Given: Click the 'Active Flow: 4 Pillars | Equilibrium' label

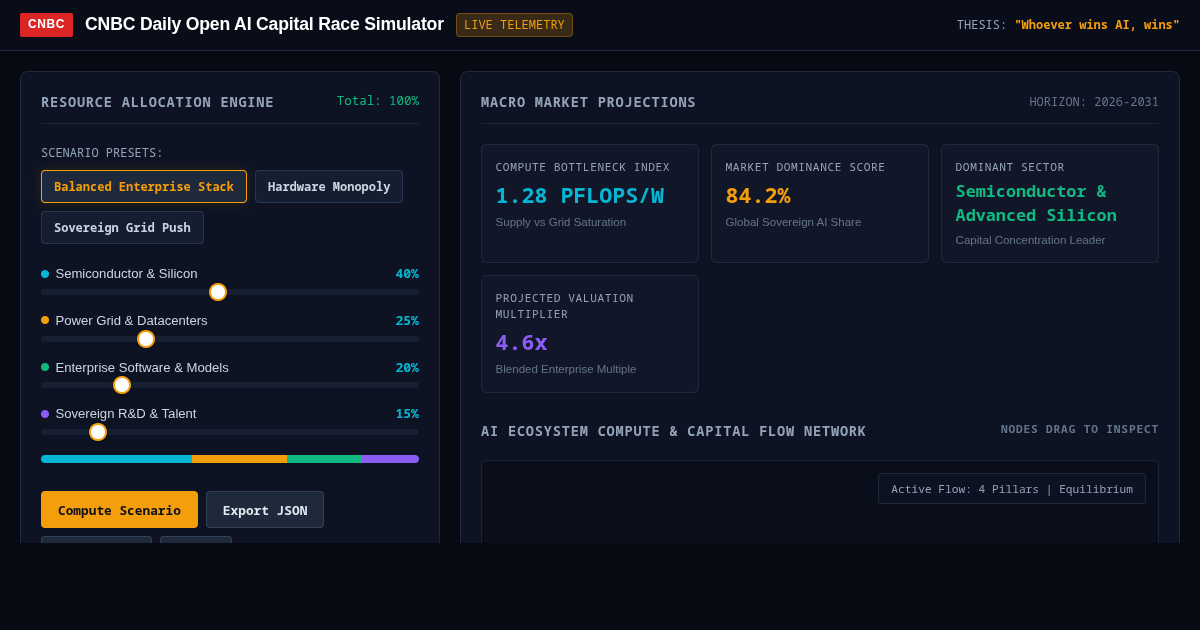Looking at the screenshot, I should [x=1012, y=489].
